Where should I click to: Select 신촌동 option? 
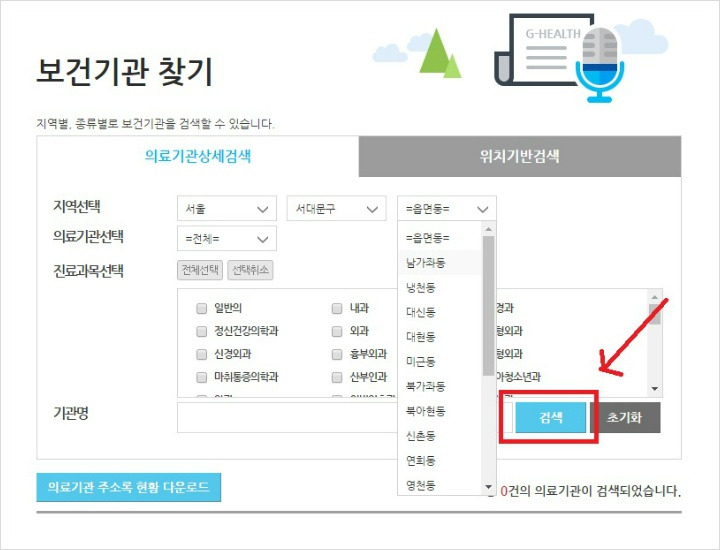(440, 435)
